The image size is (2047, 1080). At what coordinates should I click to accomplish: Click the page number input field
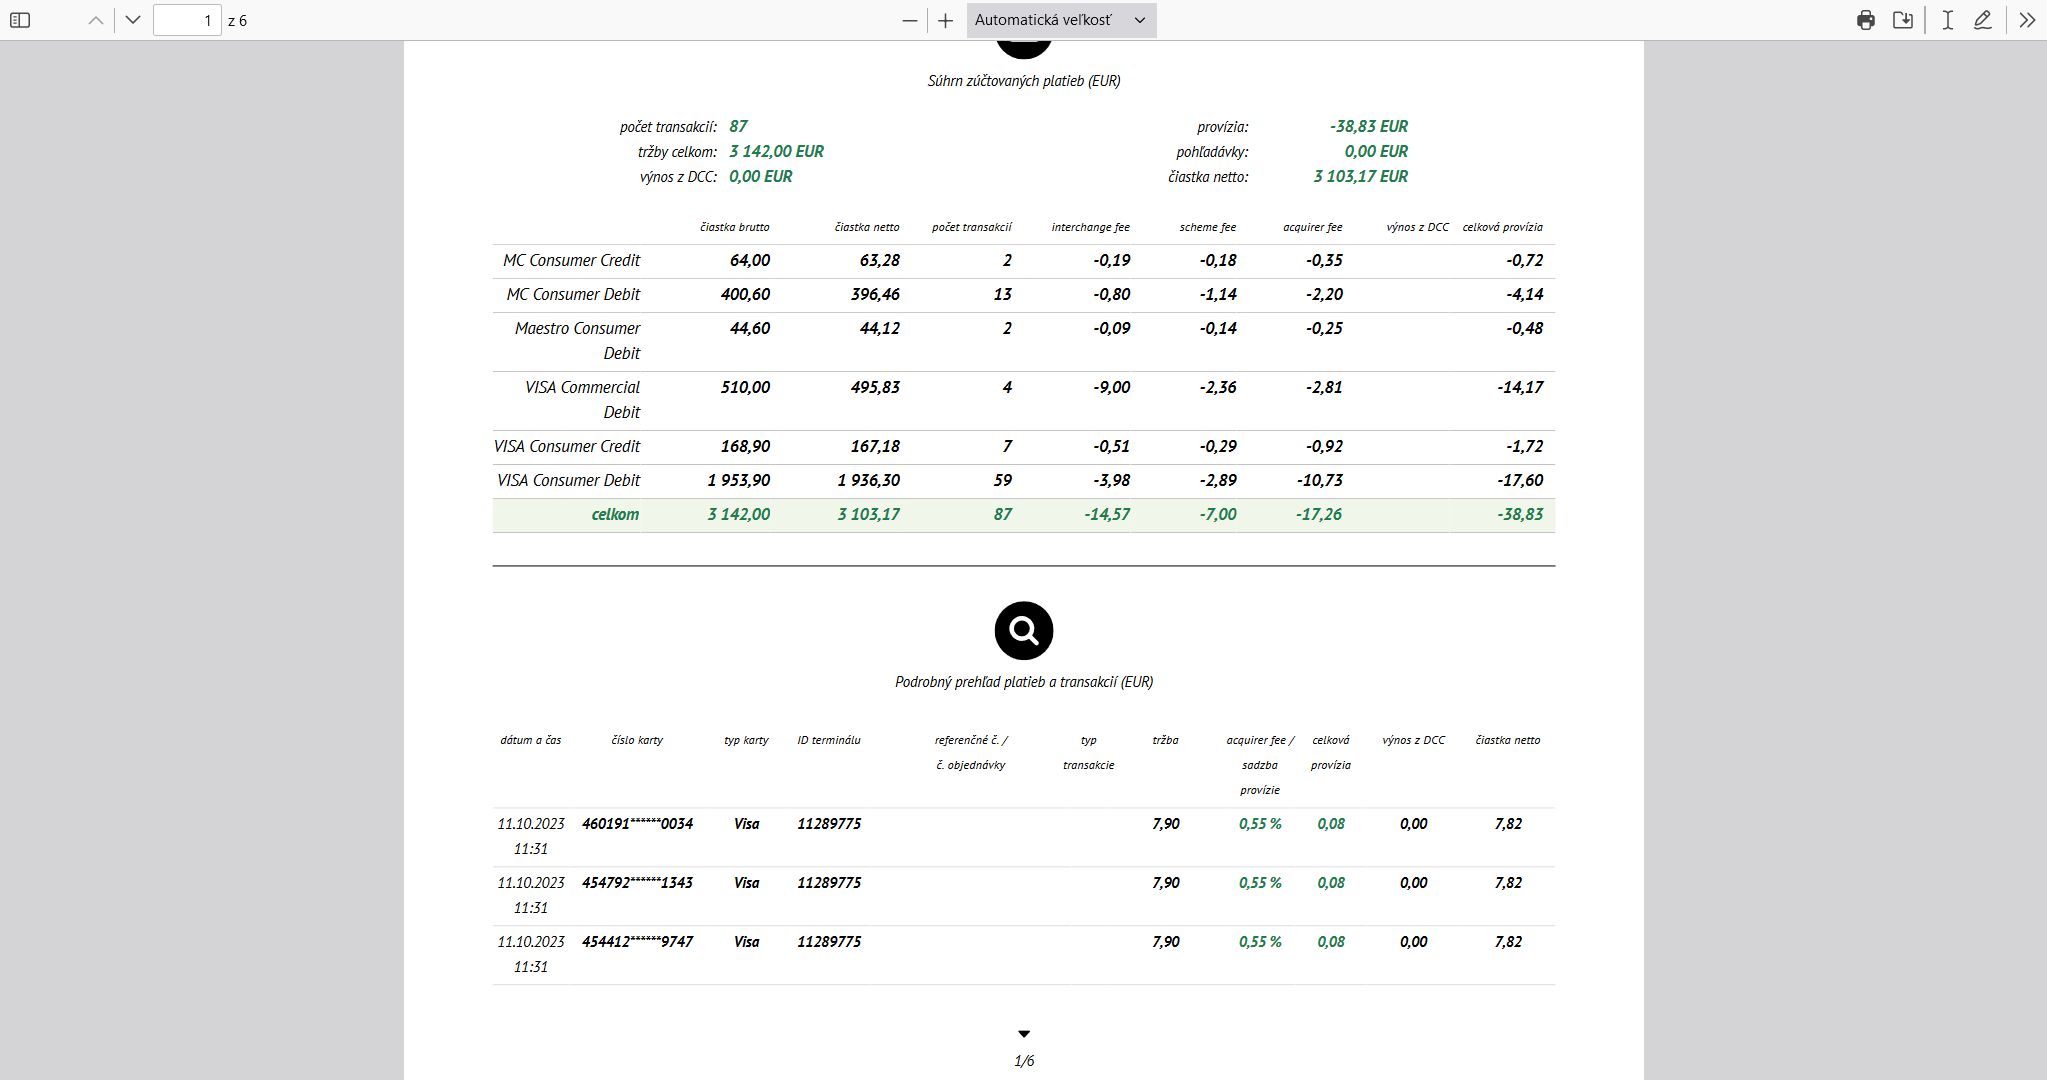187,20
